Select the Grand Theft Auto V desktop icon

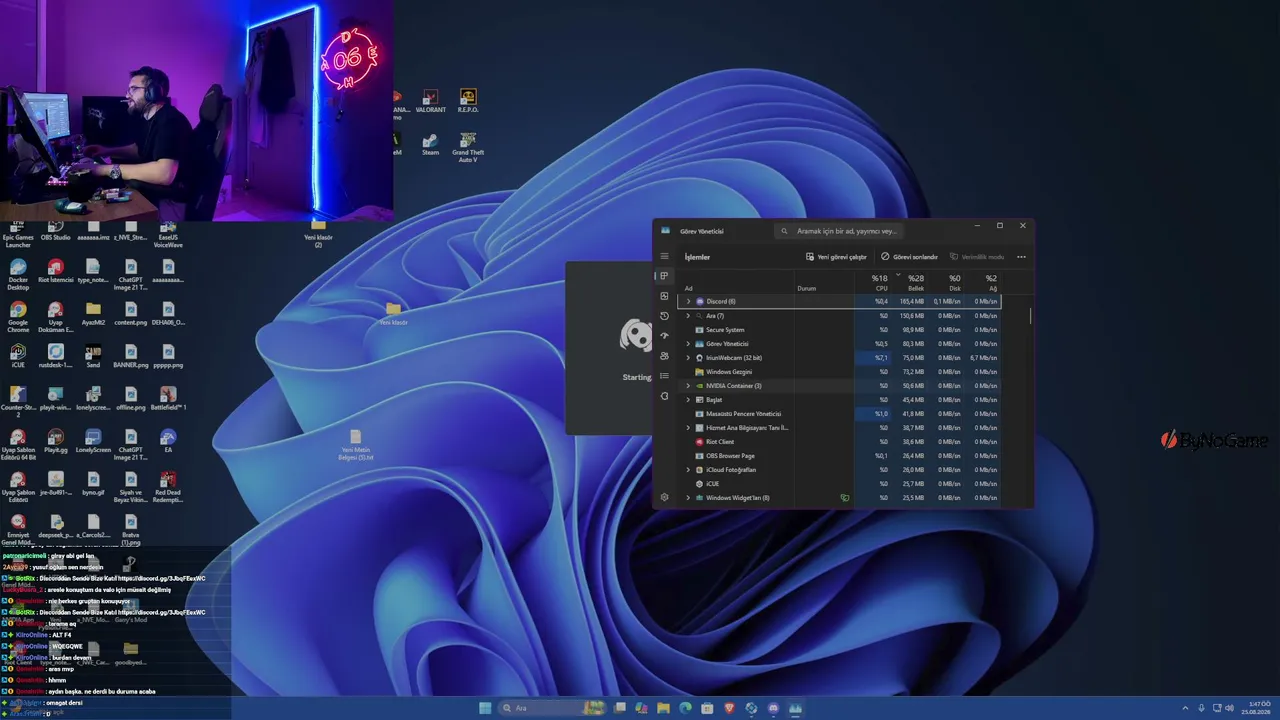click(x=468, y=148)
